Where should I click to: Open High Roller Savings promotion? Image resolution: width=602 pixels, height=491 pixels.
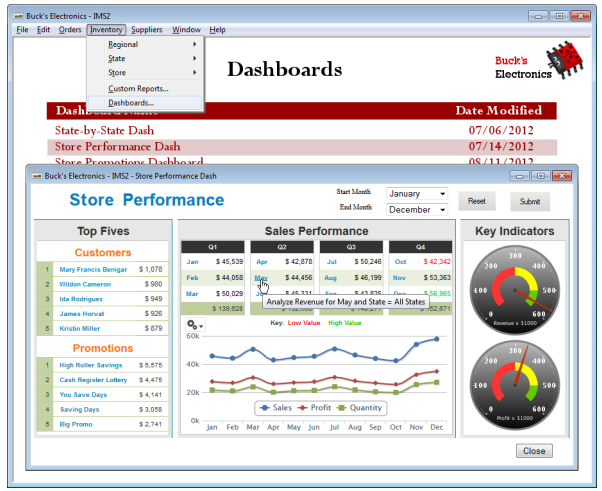pyautogui.click(x=91, y=365)
